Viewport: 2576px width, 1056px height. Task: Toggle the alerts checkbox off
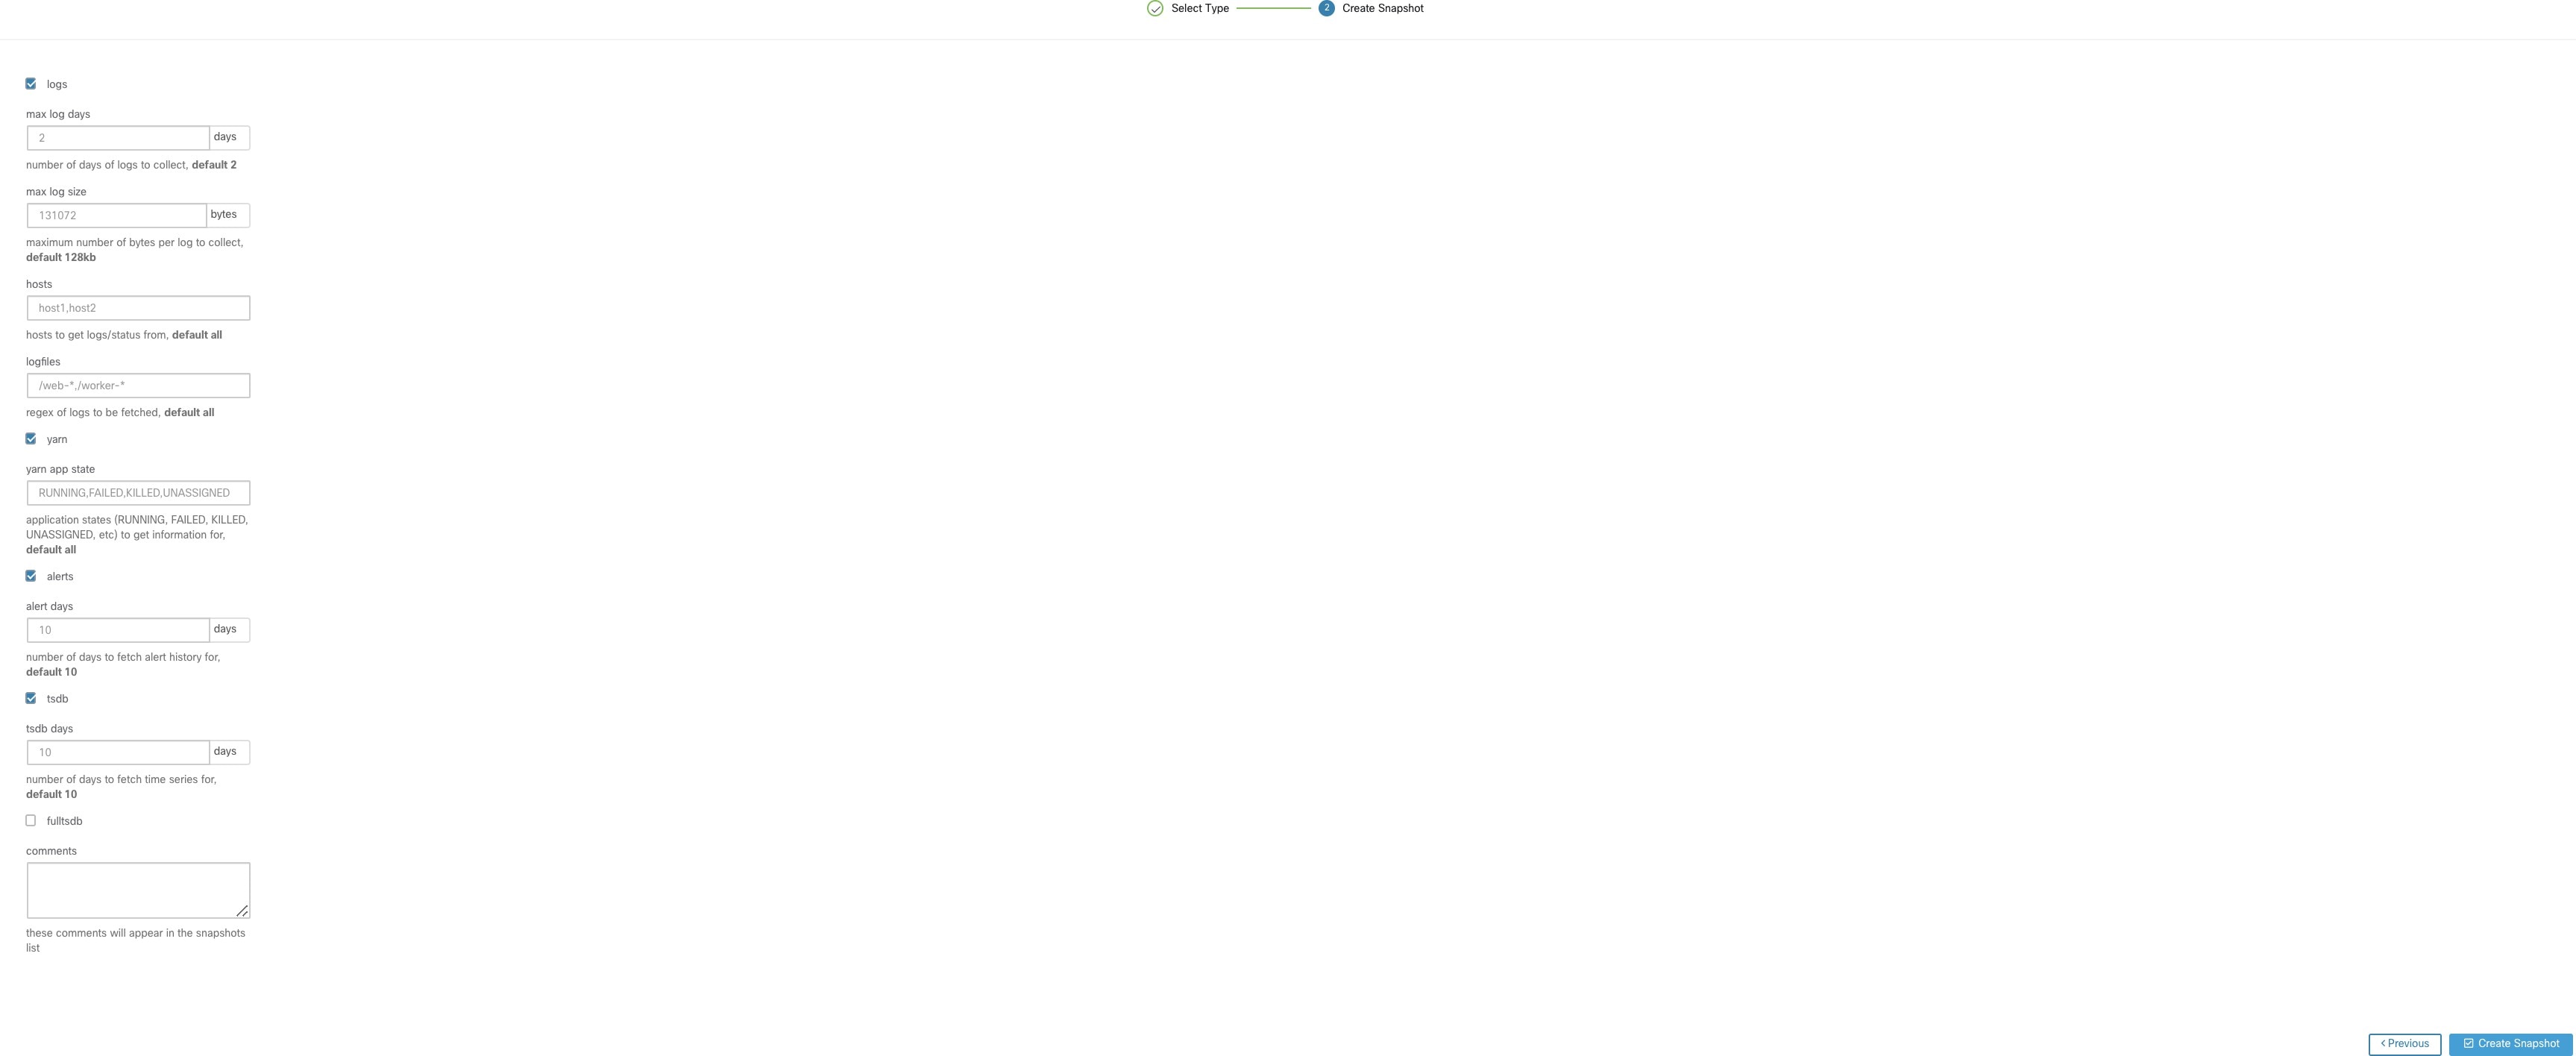click(x=31, y=576)
